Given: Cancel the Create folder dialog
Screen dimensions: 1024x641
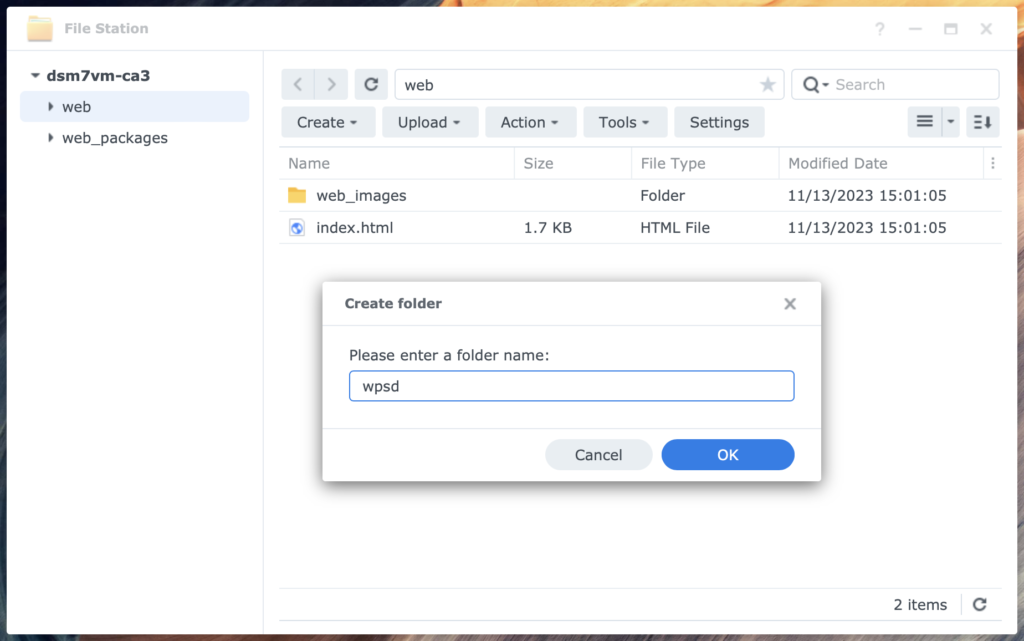Looking at the screenshot, I should click(598, 454).
